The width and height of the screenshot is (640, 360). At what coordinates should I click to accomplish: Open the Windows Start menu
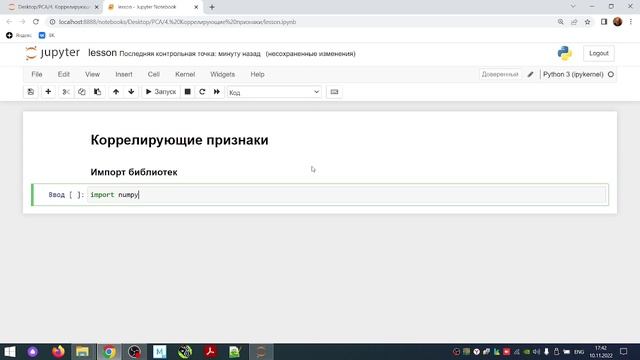[x=9, y=352]
